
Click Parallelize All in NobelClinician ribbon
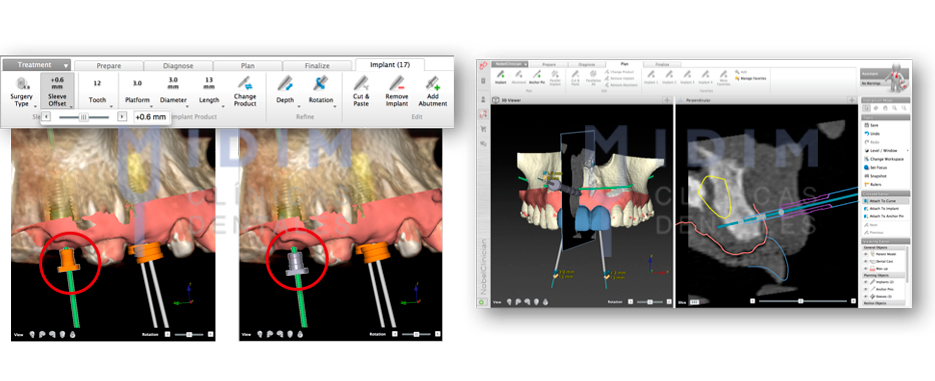pyautogui.click(x=593, y=78)
